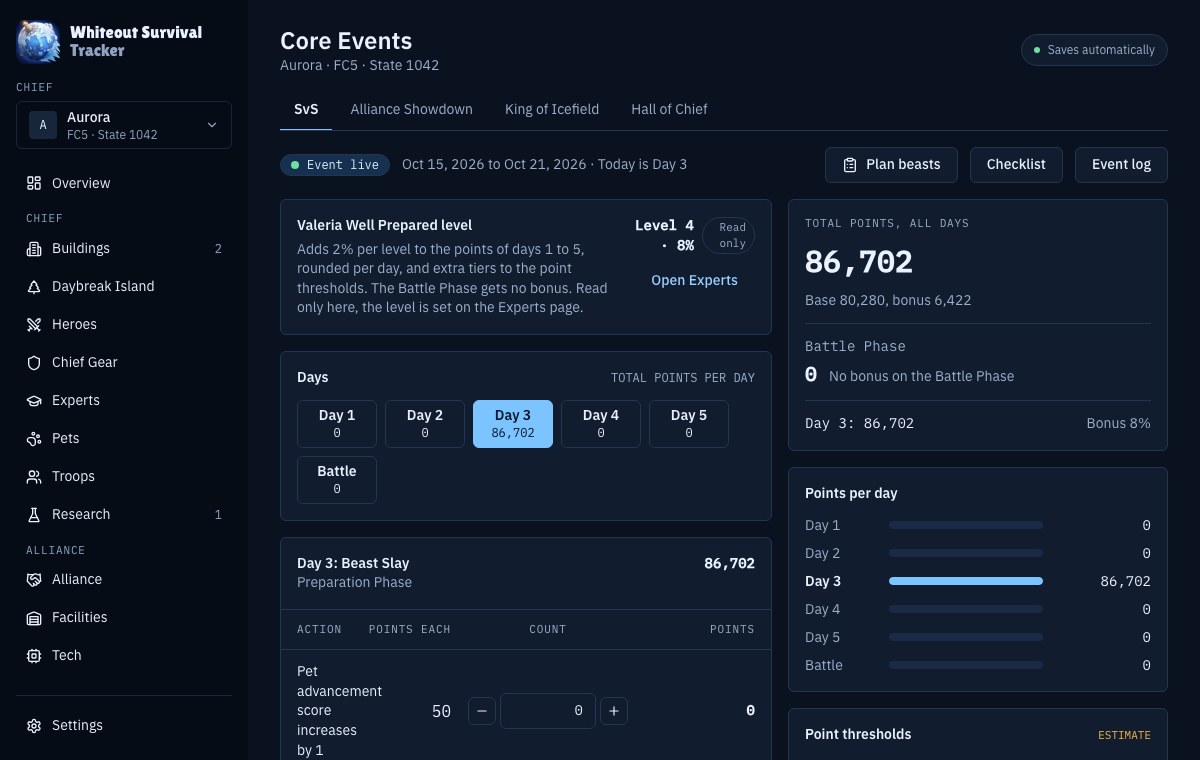
Task: Click the Day 3 points progress bar
Action: pos(966,581)
